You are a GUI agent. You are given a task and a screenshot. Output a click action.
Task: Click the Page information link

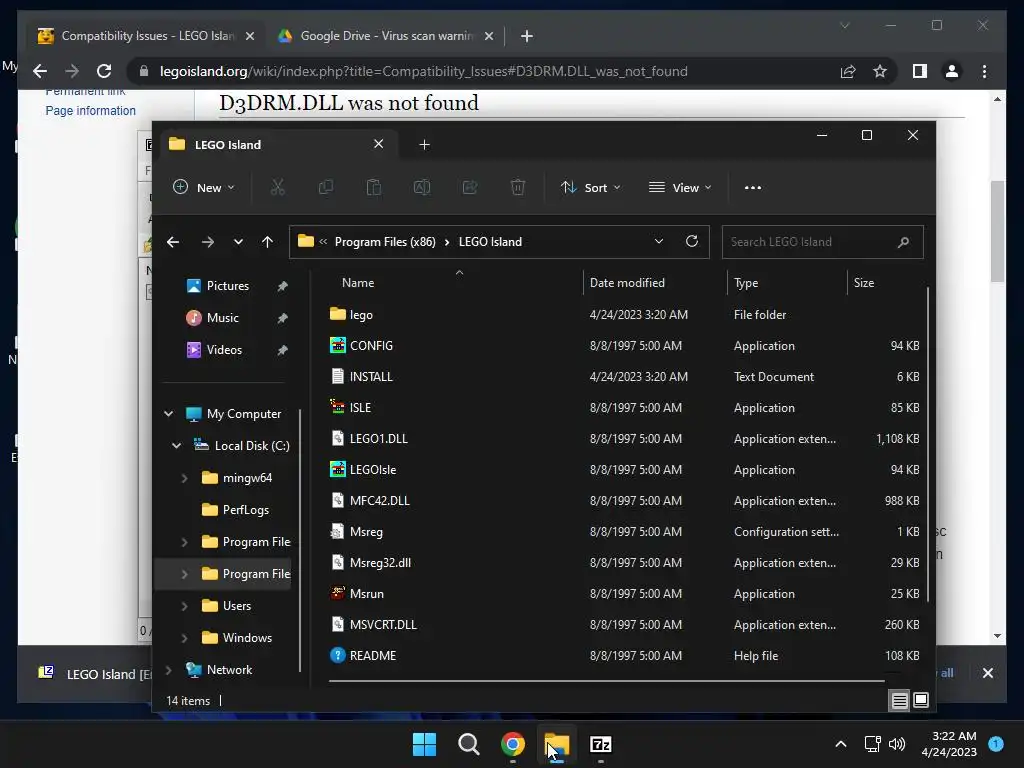click(x=91, y=110)
